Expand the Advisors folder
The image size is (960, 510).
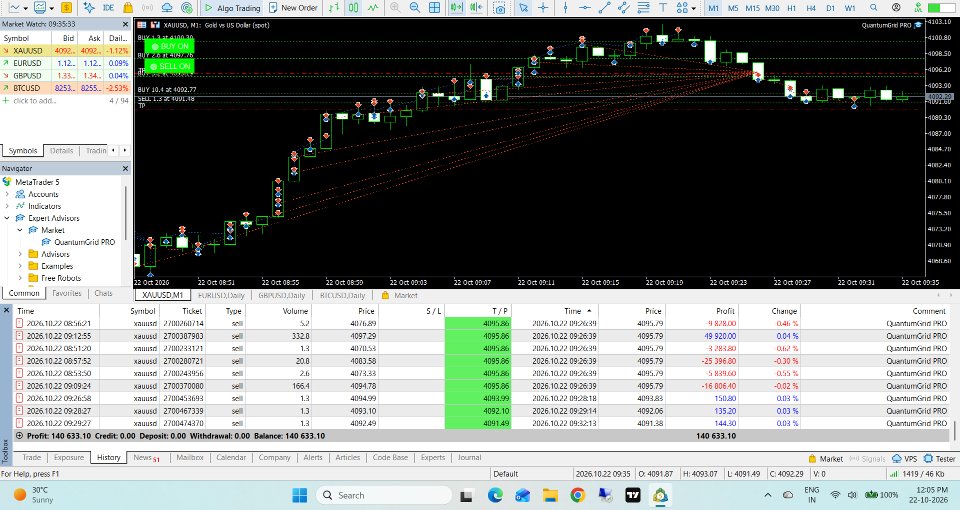[x=20, y=254]
